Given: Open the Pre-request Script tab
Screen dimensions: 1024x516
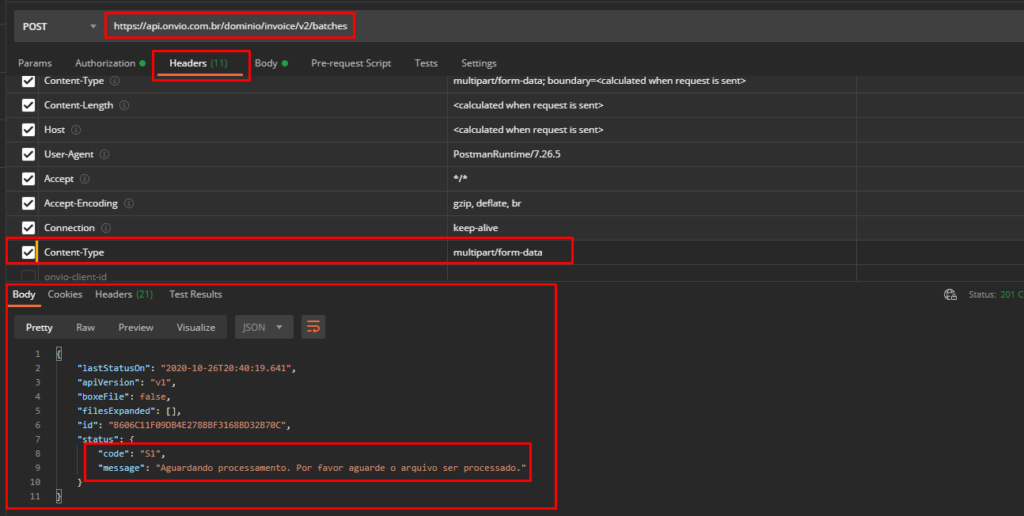Looking at the screenshot, I should pos(351,63).
